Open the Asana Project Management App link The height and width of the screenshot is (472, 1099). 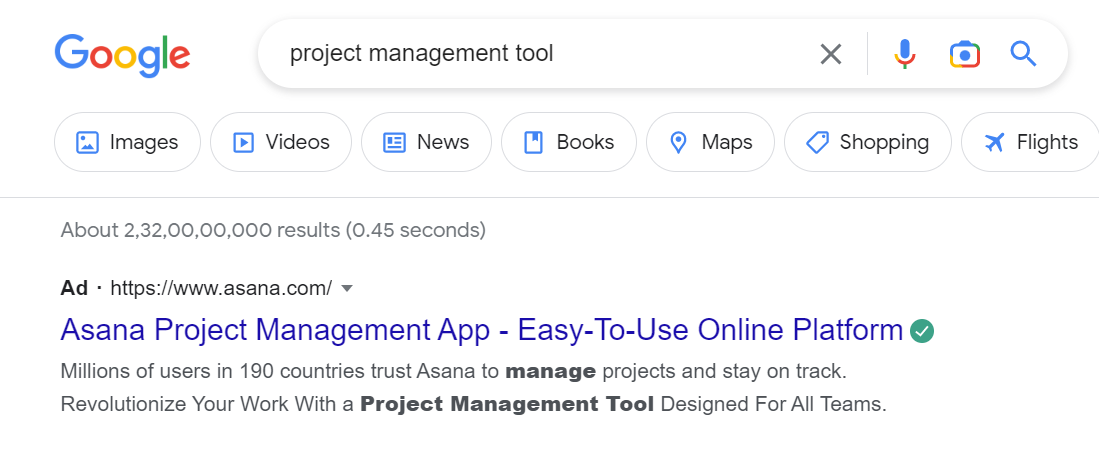(481, 329)
